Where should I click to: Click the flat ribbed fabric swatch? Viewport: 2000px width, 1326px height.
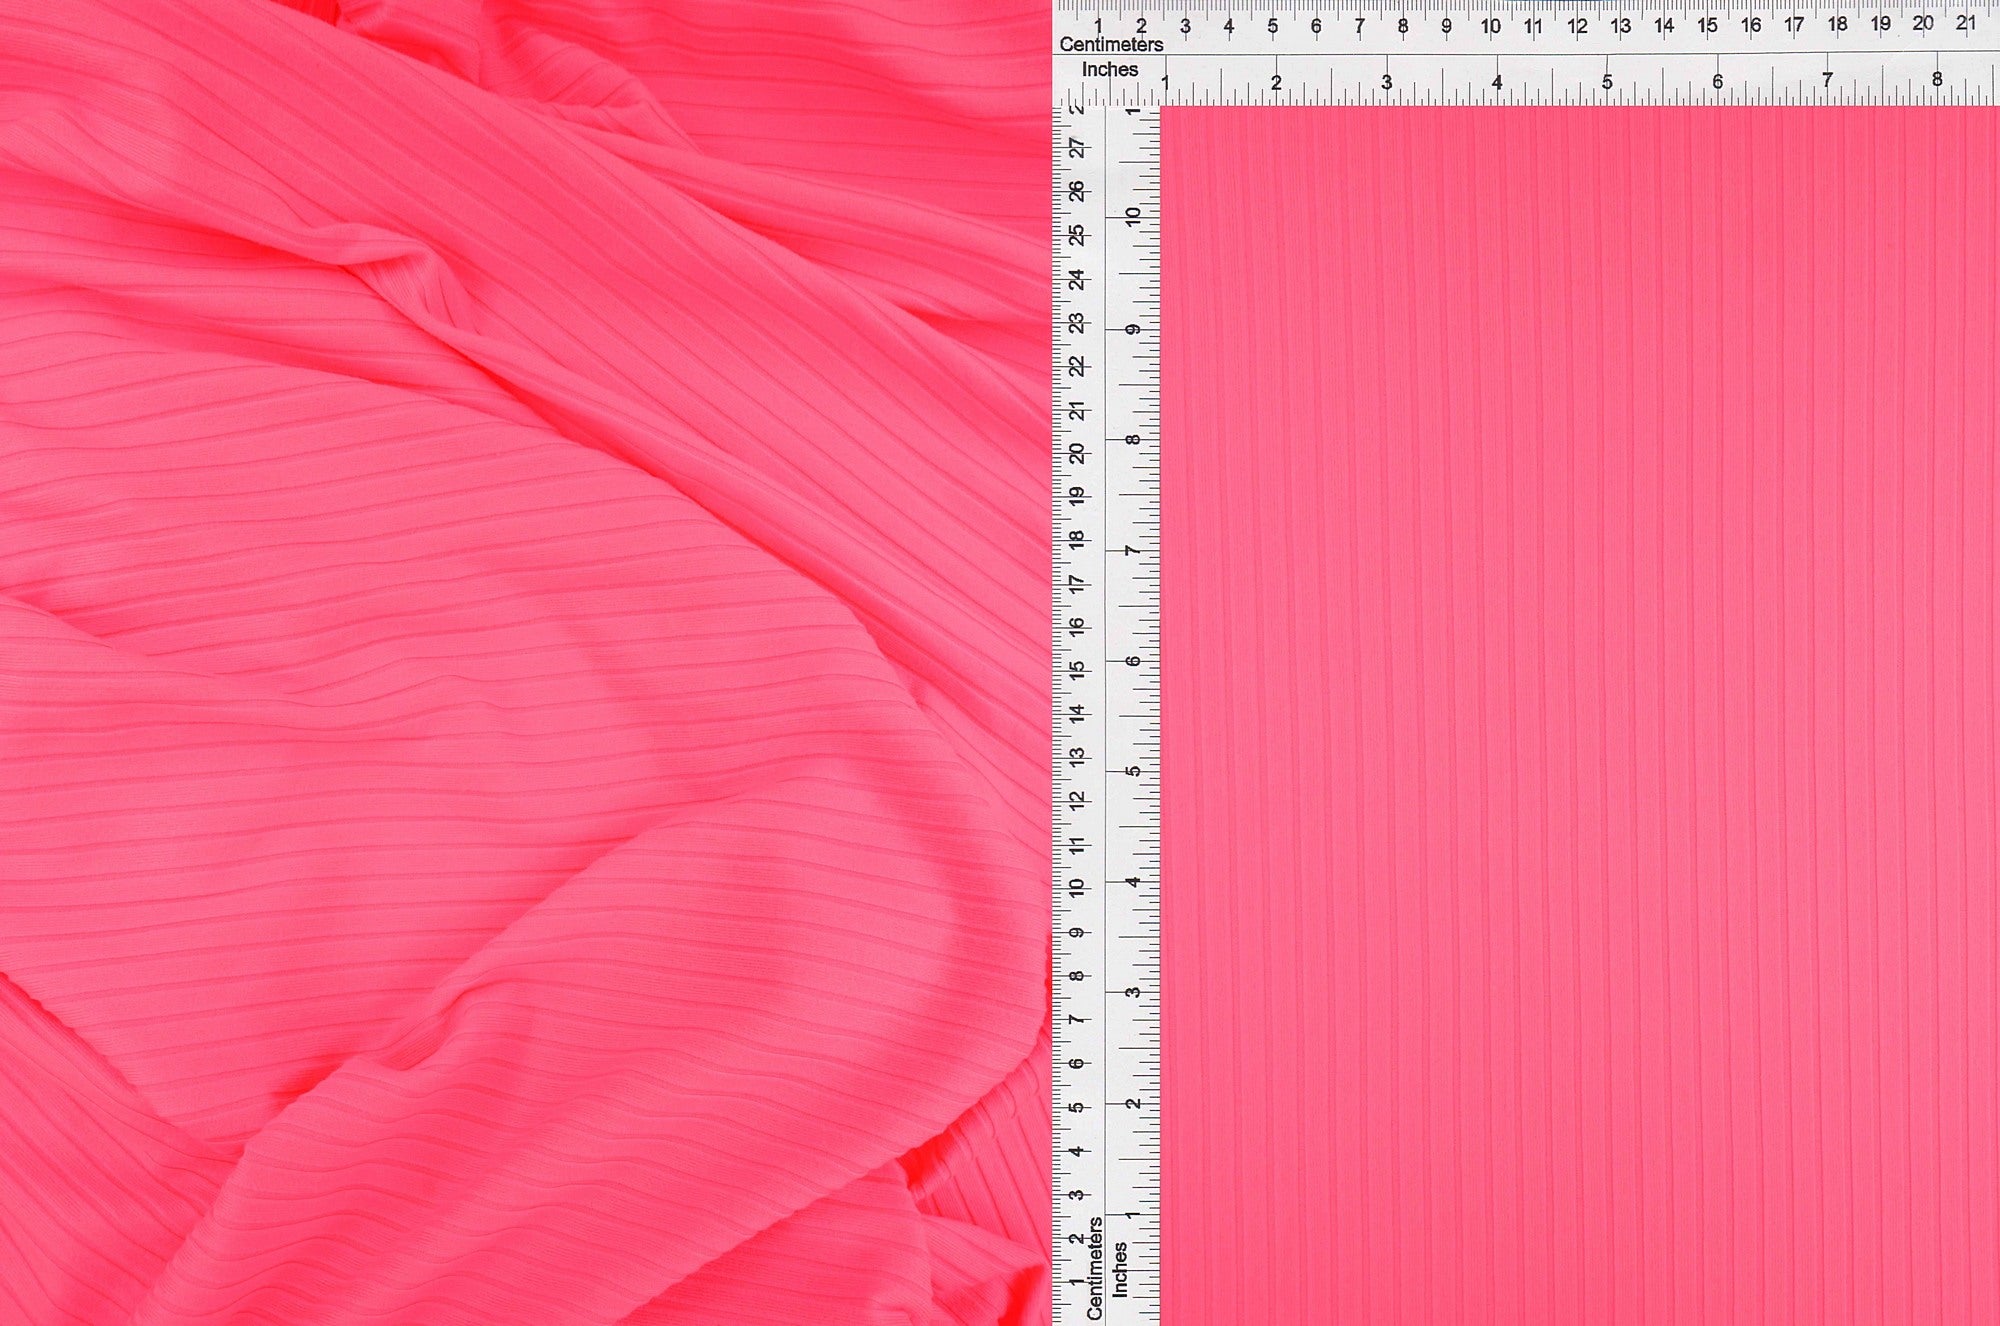[1578, 715]
